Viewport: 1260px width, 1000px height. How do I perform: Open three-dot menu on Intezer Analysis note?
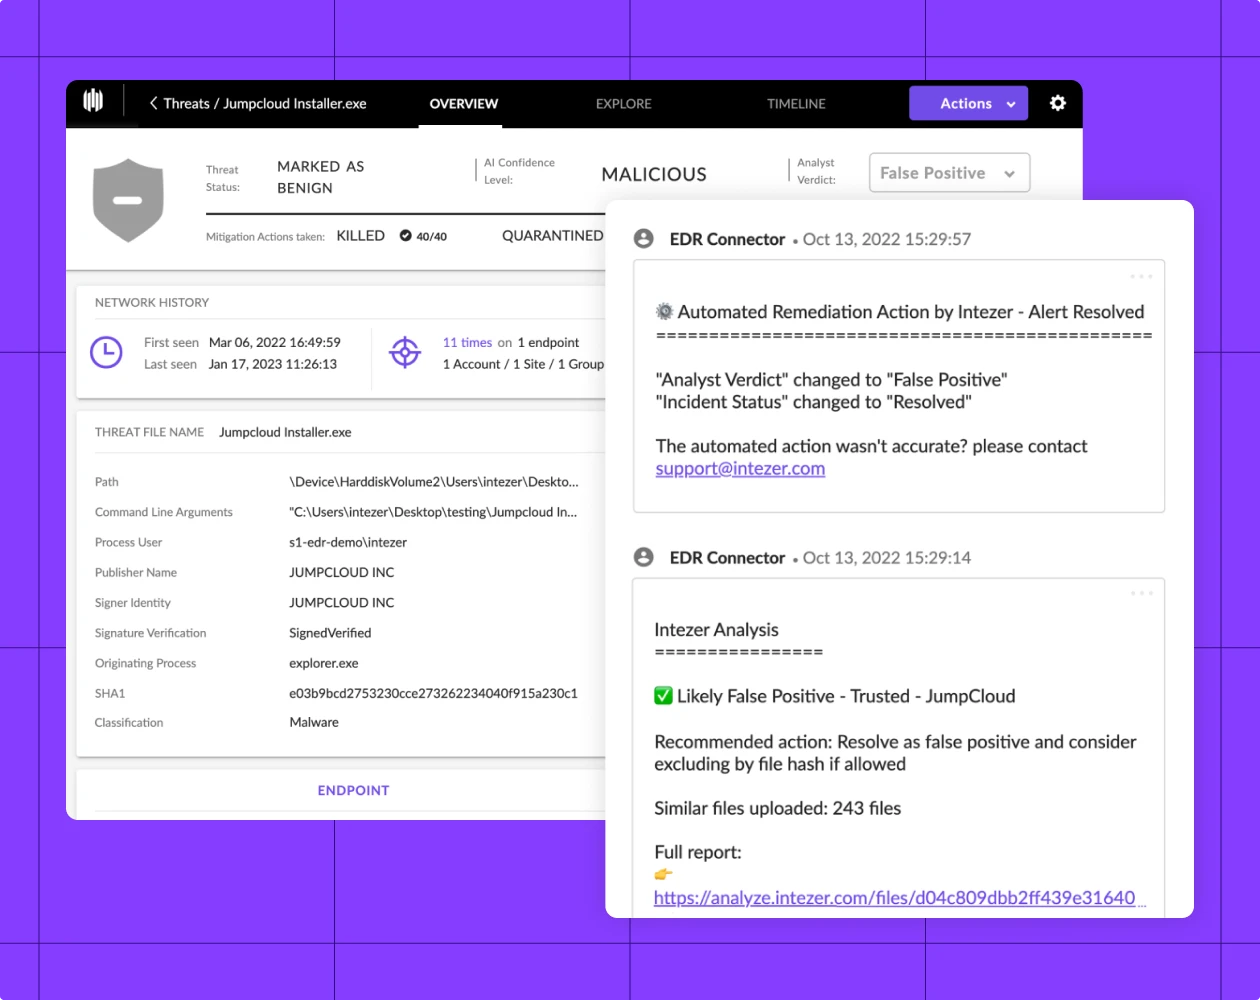(x=1141, y=594)
